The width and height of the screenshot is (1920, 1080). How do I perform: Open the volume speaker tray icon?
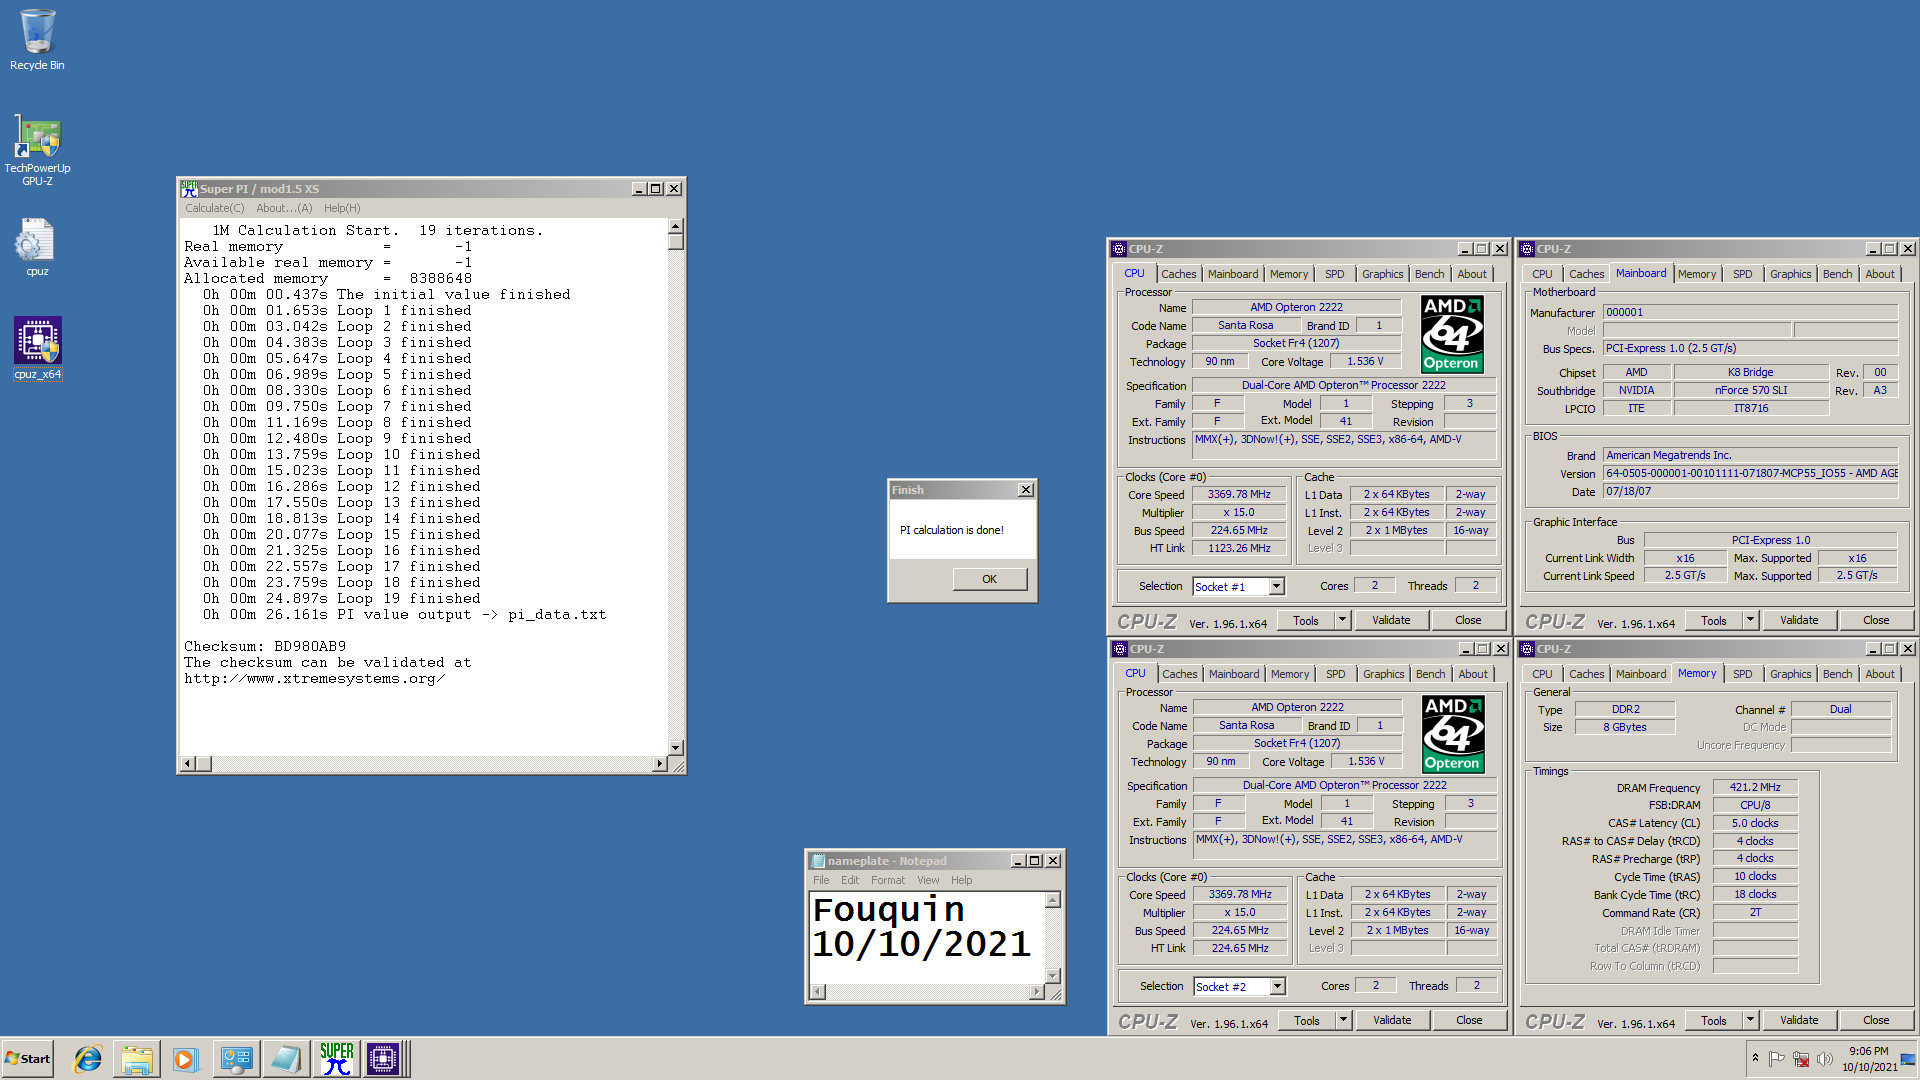pyautogui.click(x=1825, y=1059)
